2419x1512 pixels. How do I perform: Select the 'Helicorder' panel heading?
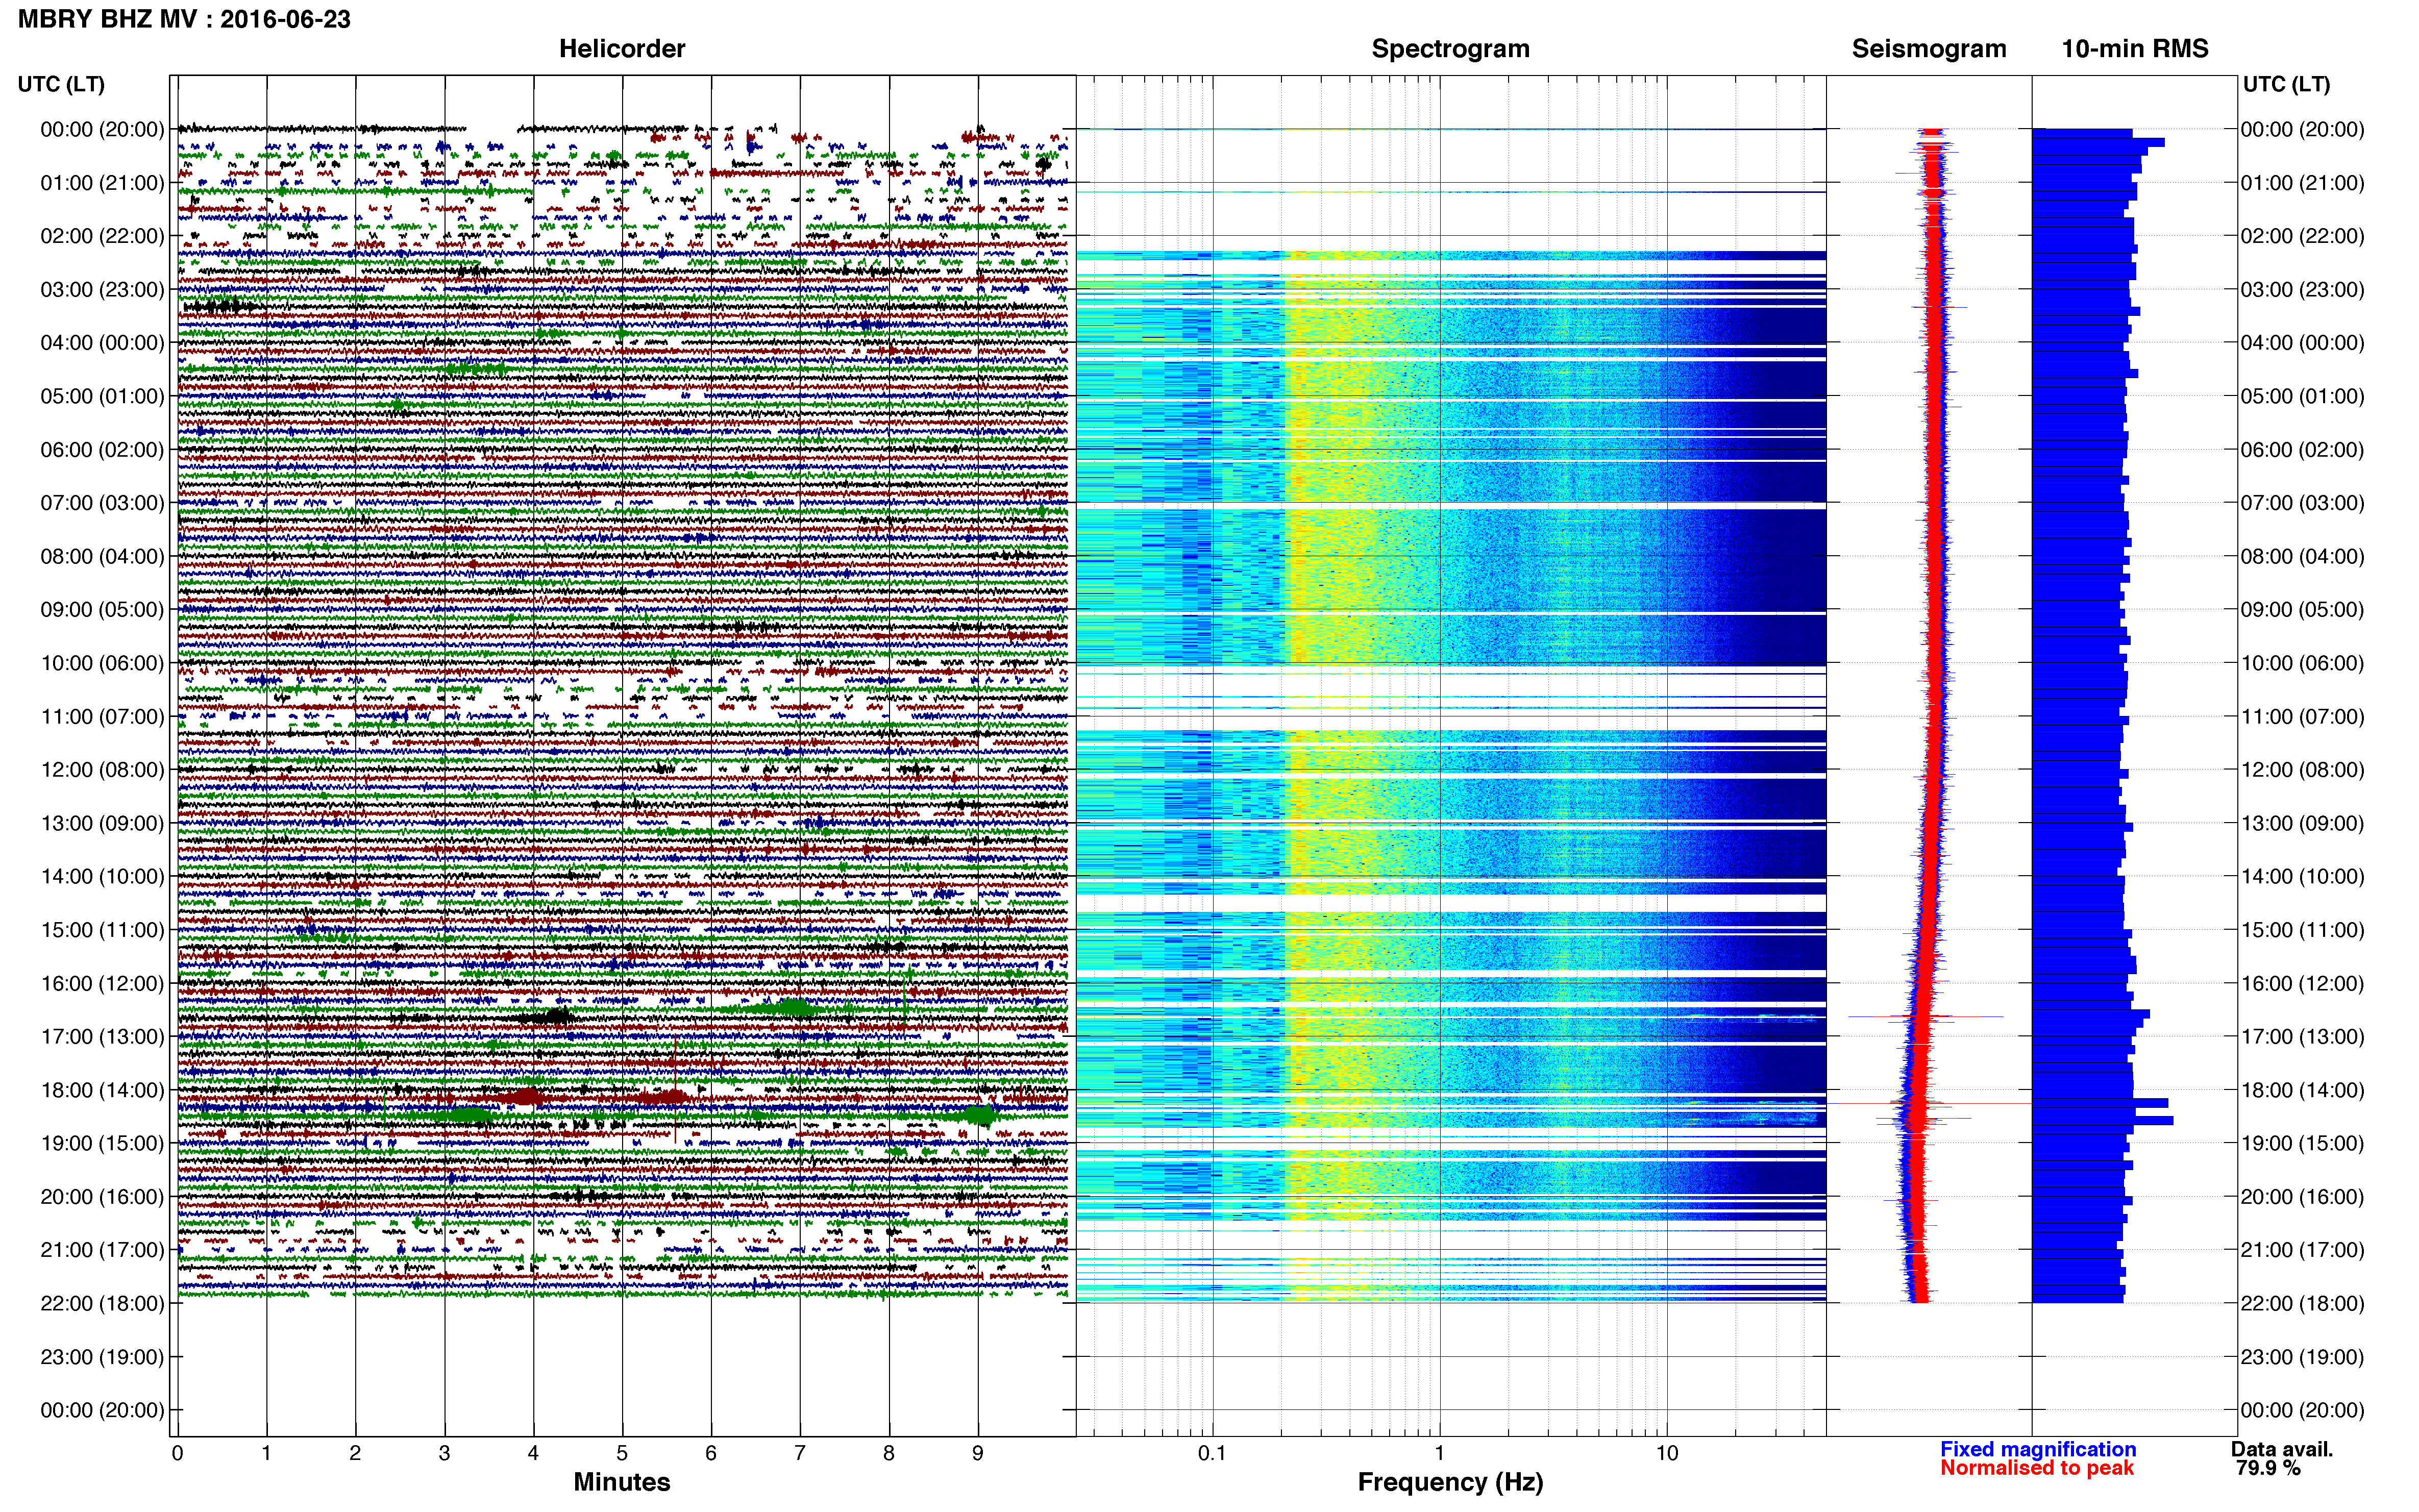point(621,49)
